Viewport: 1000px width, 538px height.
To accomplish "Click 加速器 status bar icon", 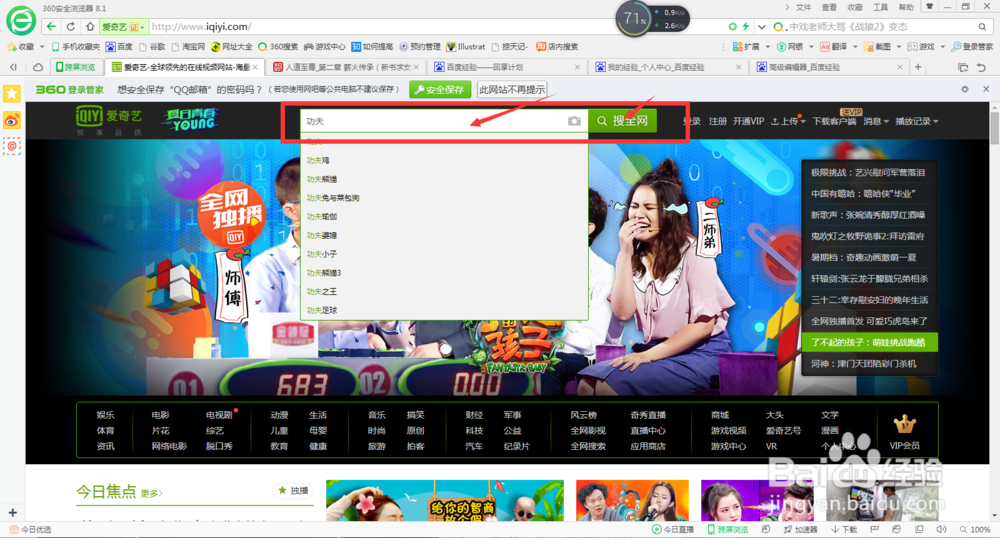I will point(800,530).
